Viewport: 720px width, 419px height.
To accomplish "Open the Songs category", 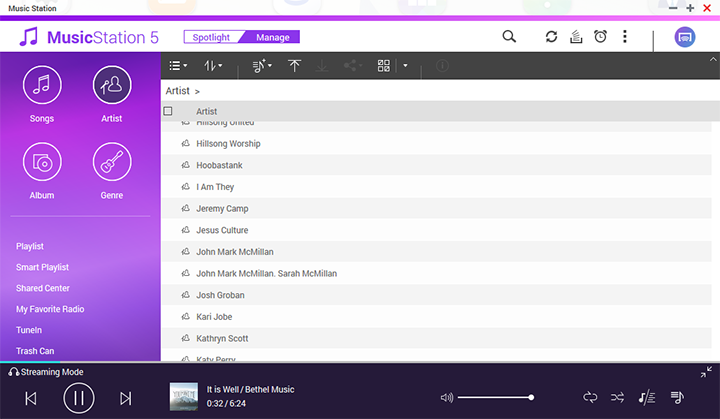I will coord(42,86).
